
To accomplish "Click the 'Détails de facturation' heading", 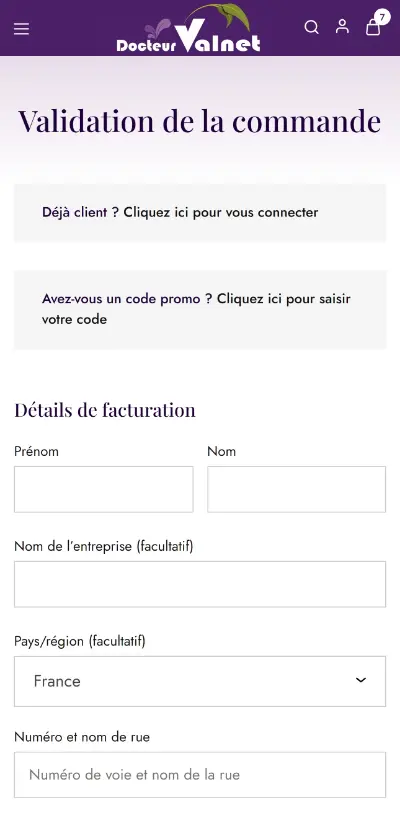I will tap(105, 410).
